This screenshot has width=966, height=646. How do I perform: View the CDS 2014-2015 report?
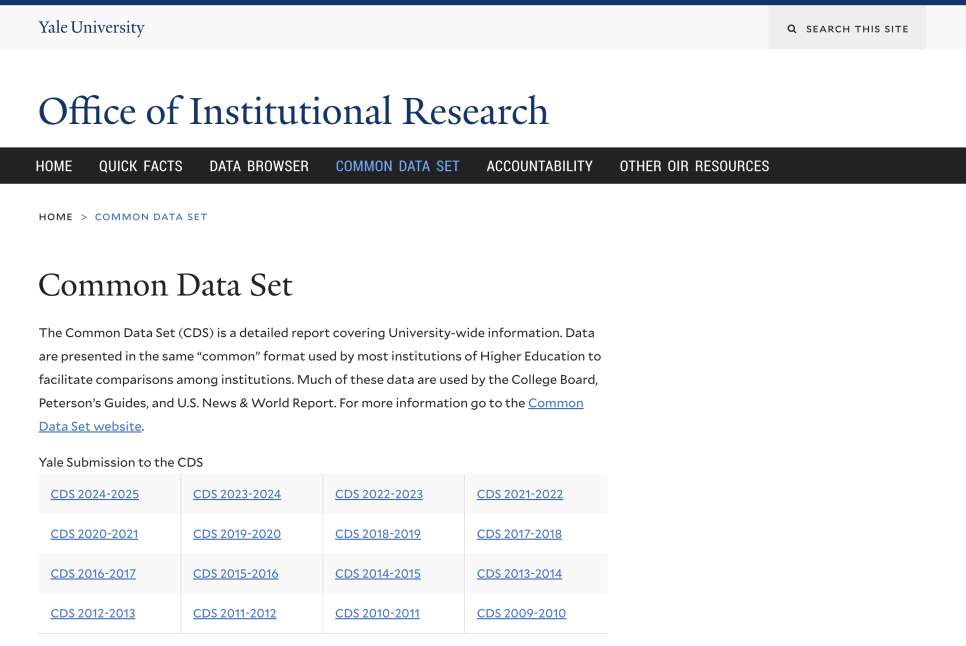click(x=378, y=574)
